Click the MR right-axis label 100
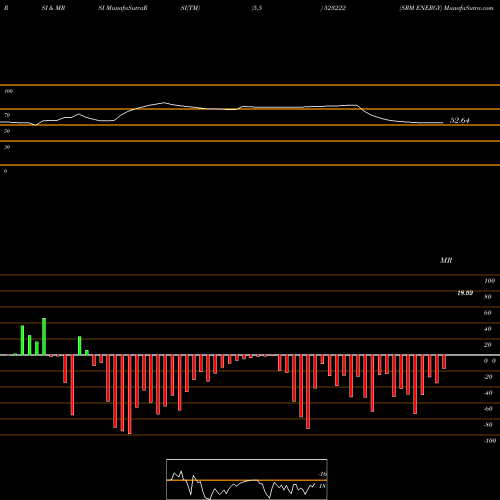Image resolution: width=500 pixels, height=500 pixels. point(489,281)
